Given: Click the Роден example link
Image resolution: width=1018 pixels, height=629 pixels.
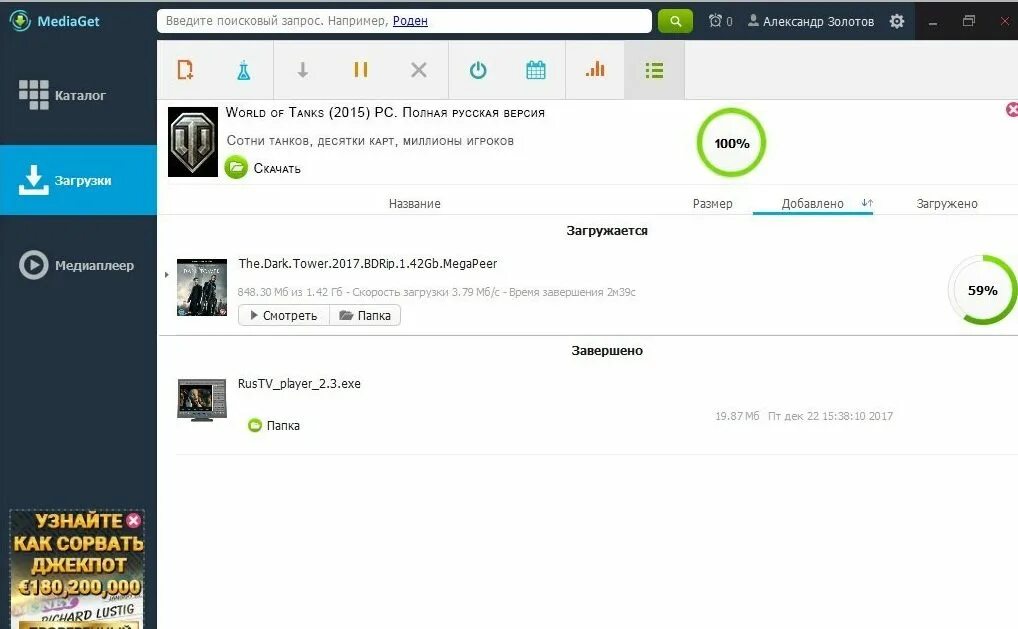Looking at the screenshot, I should [410, 21].
